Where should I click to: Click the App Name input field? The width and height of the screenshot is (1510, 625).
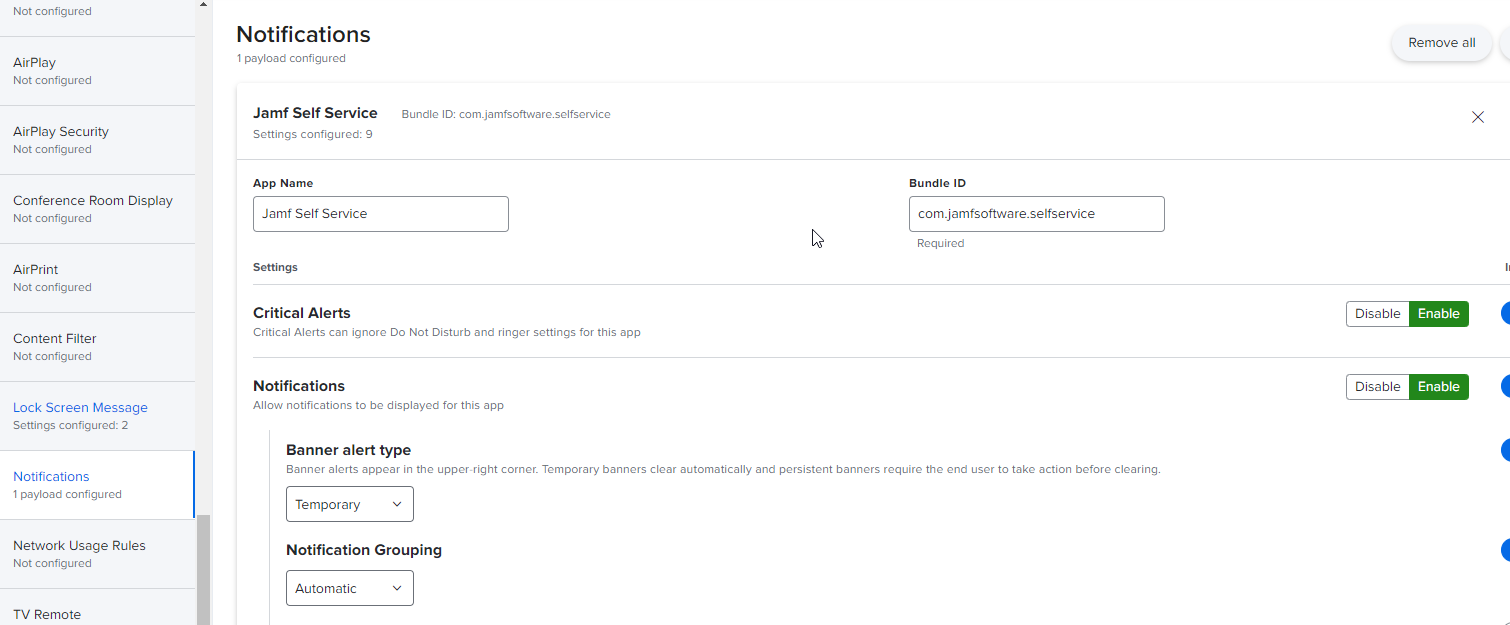(380, 214)
